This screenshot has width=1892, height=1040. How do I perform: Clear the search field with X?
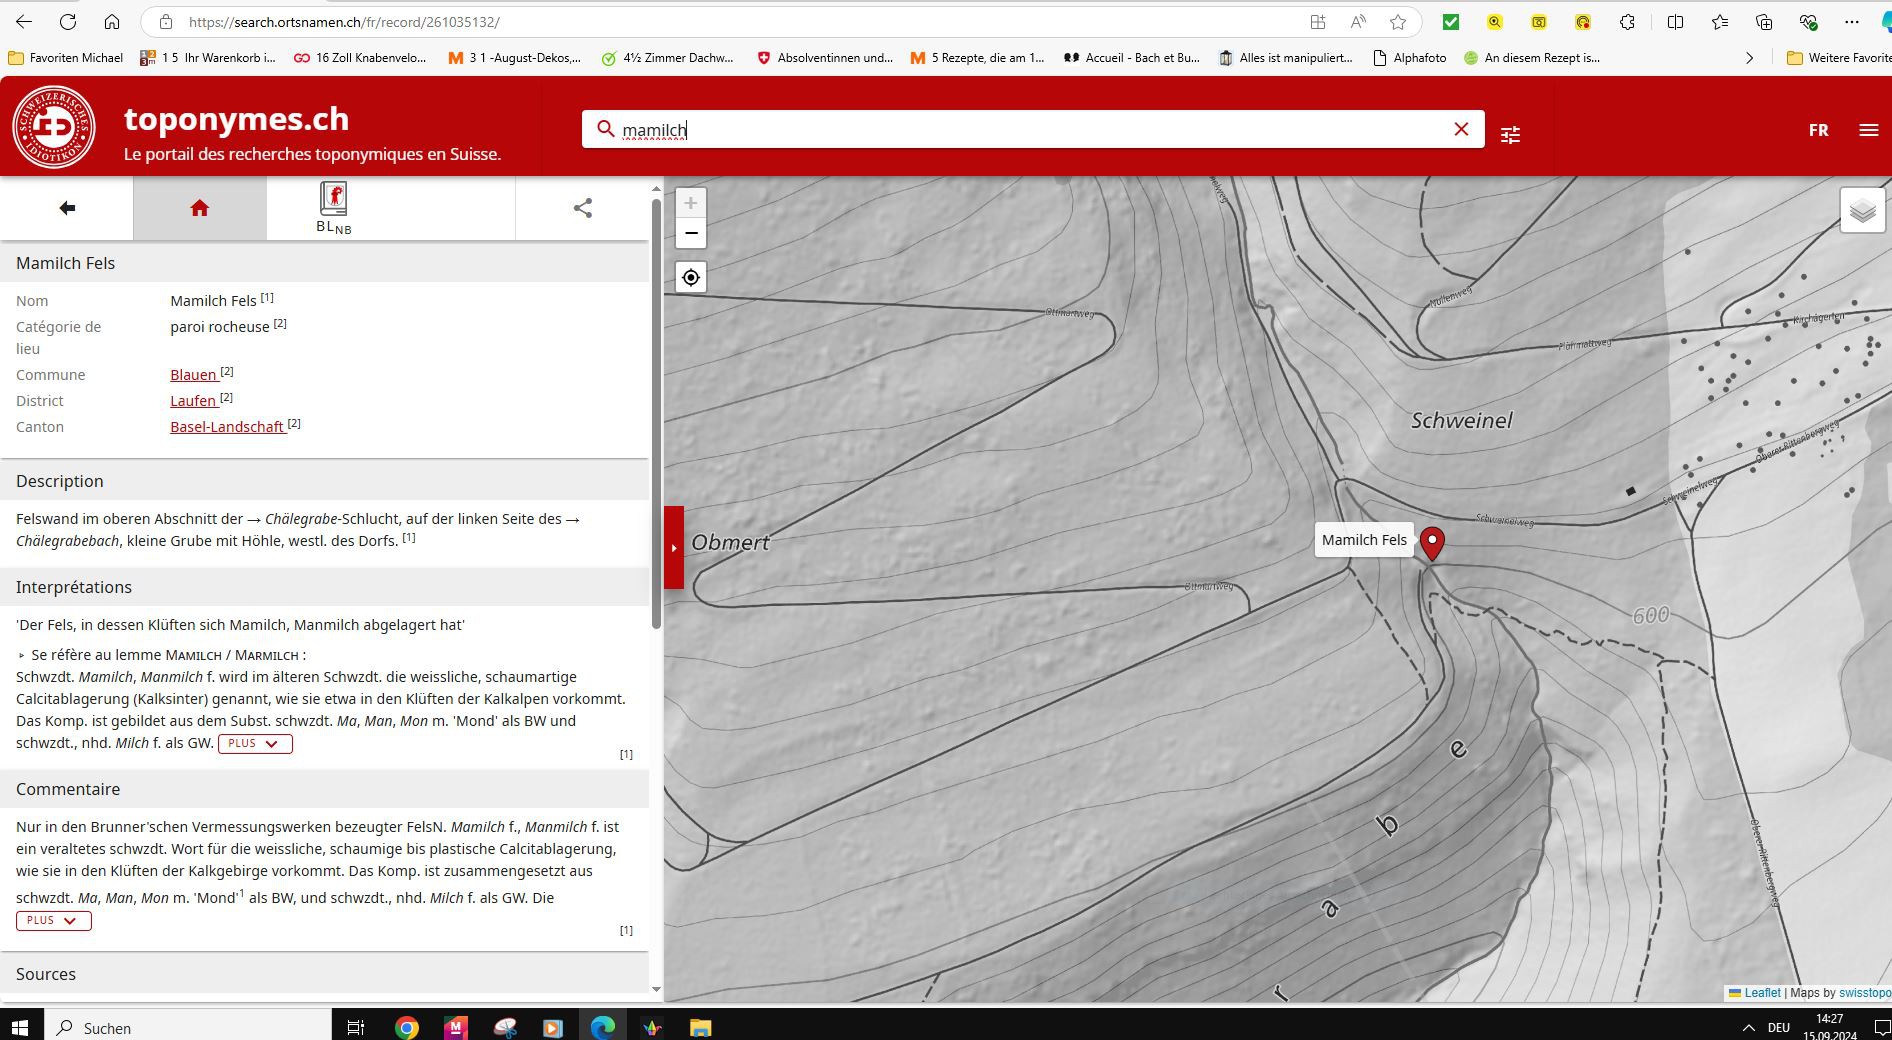(1461, 129)
